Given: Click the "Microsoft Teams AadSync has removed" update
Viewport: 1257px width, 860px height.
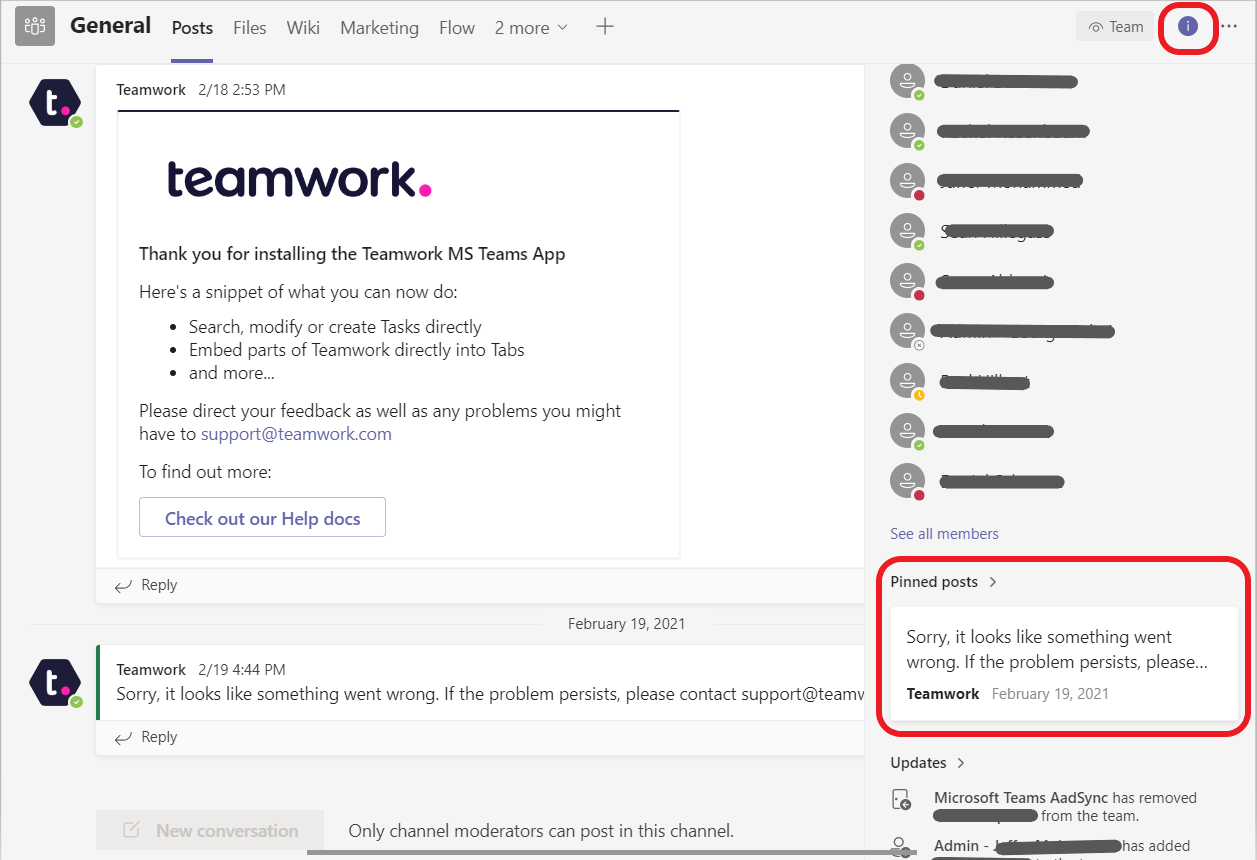Looking at the screenshot, I should (1065, 807).
